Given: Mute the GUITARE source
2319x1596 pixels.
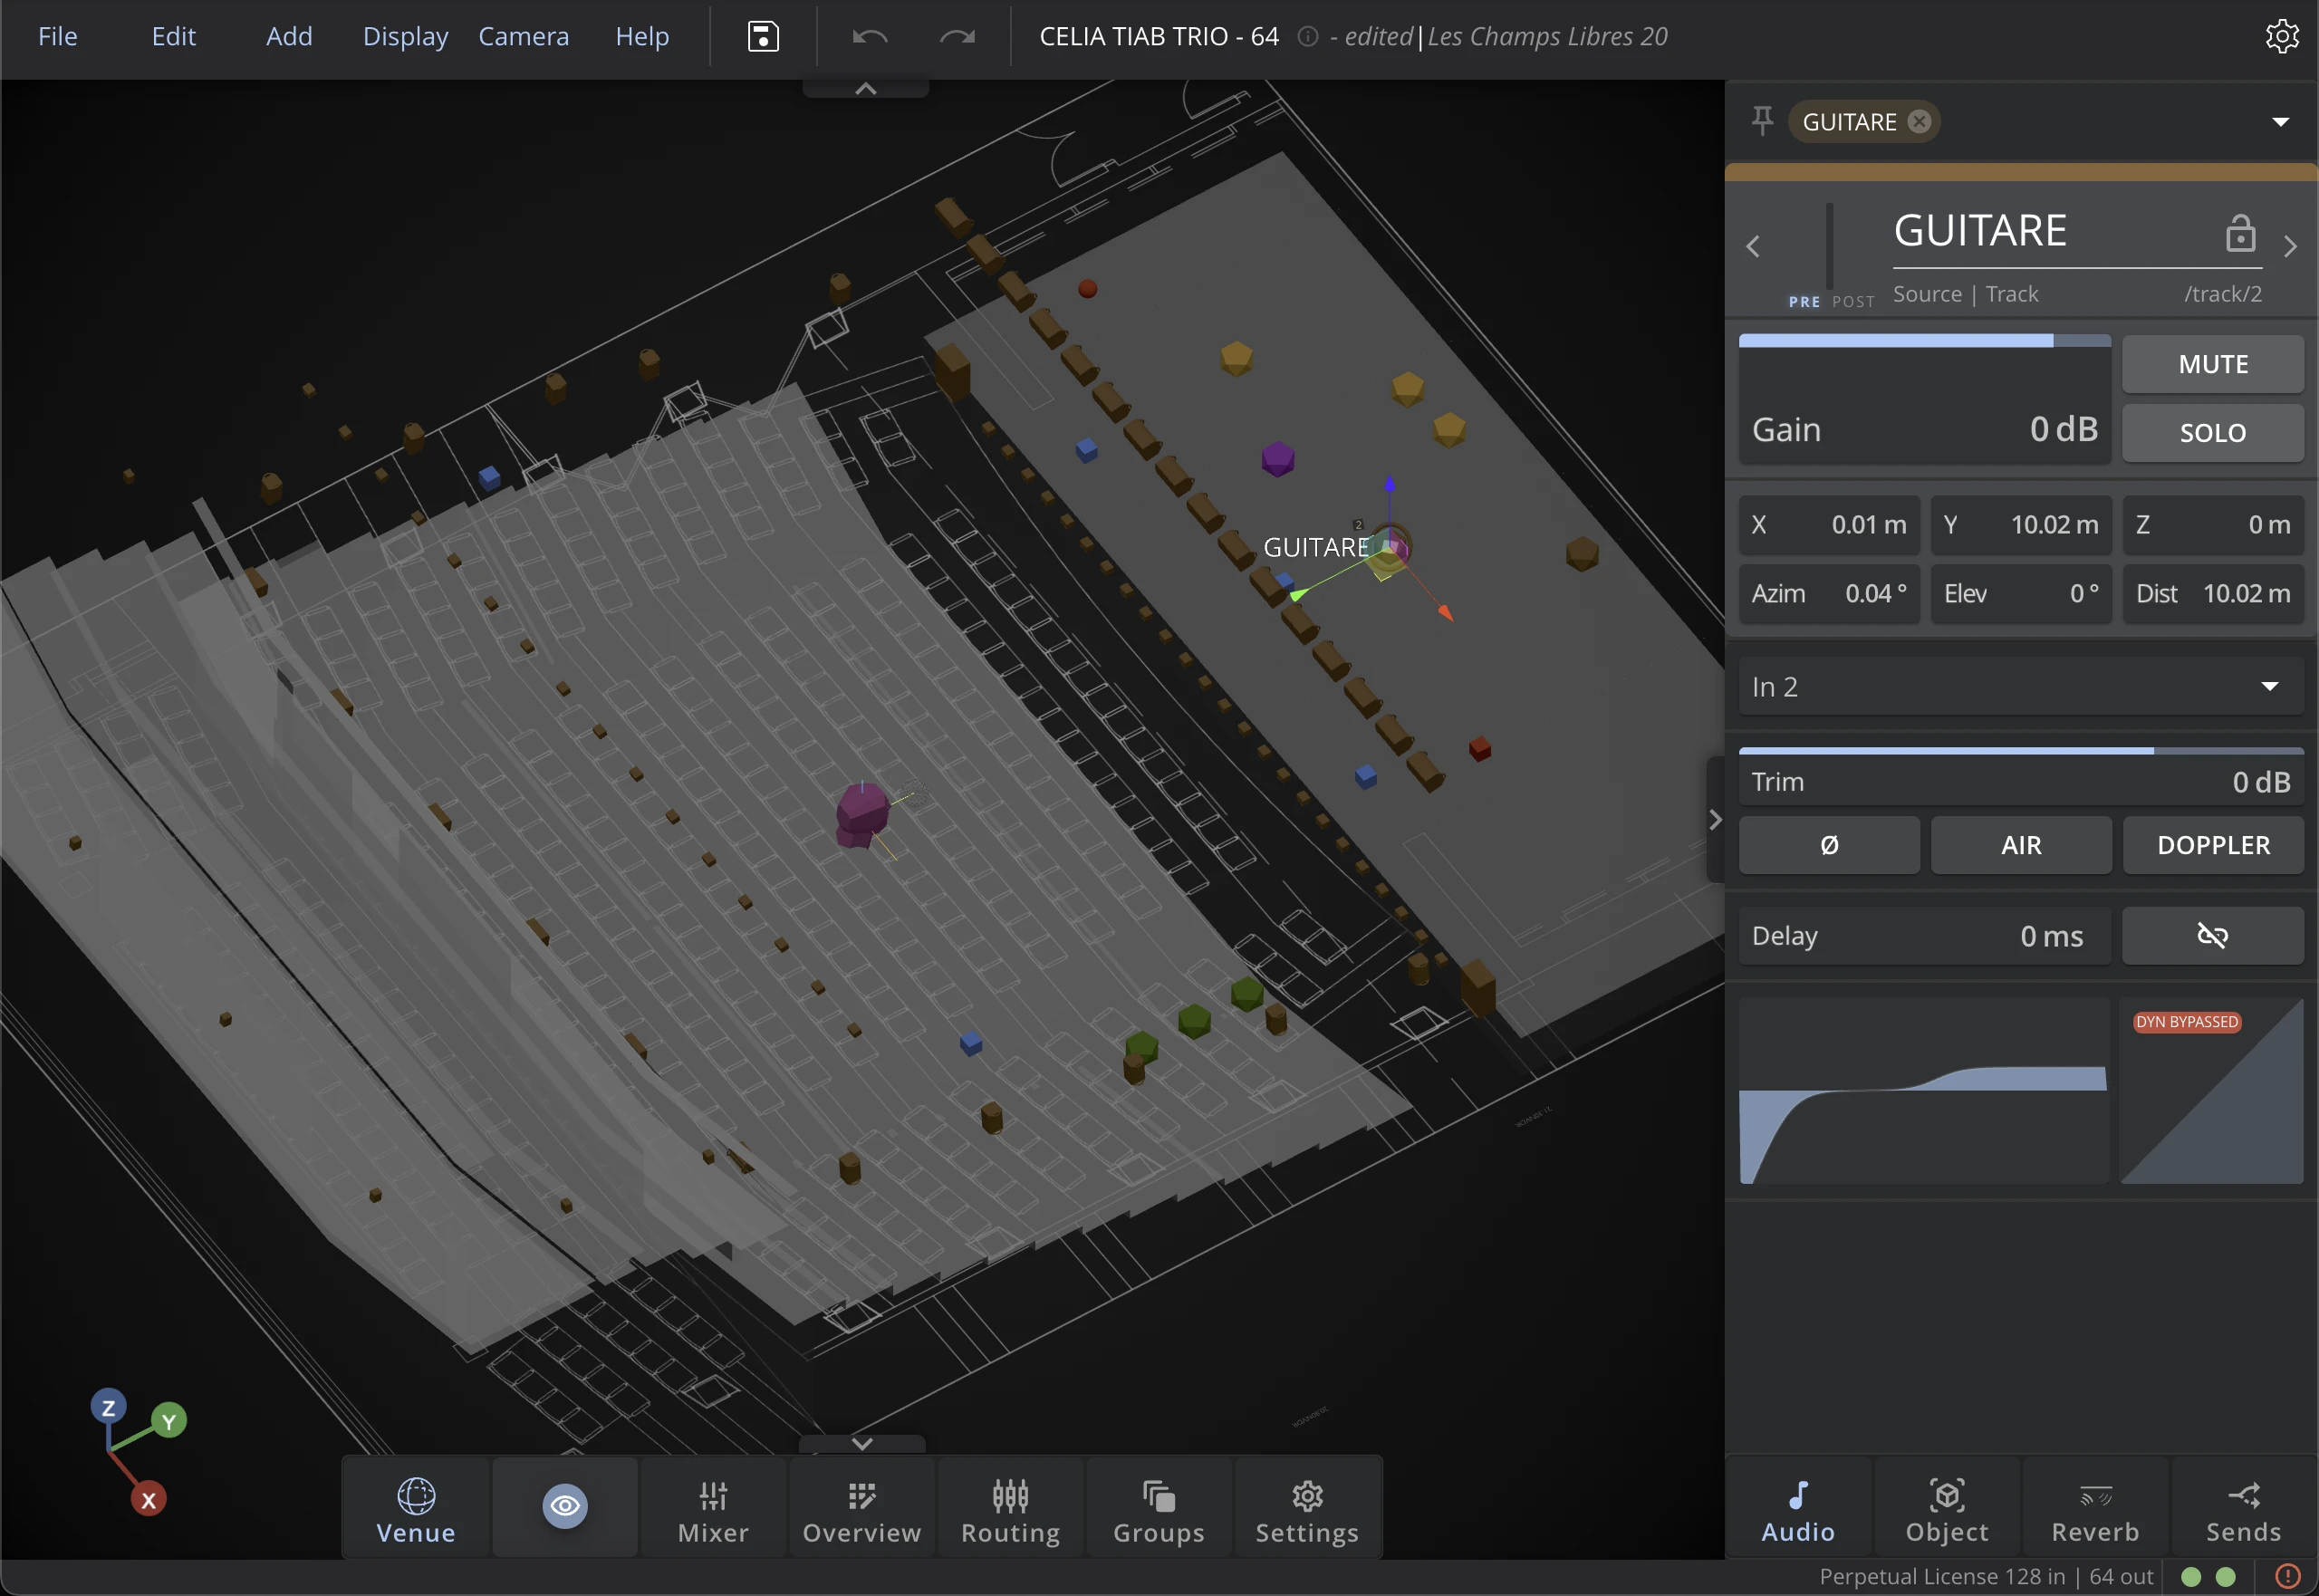Looking at the screenshot, I should (2213, 364).
